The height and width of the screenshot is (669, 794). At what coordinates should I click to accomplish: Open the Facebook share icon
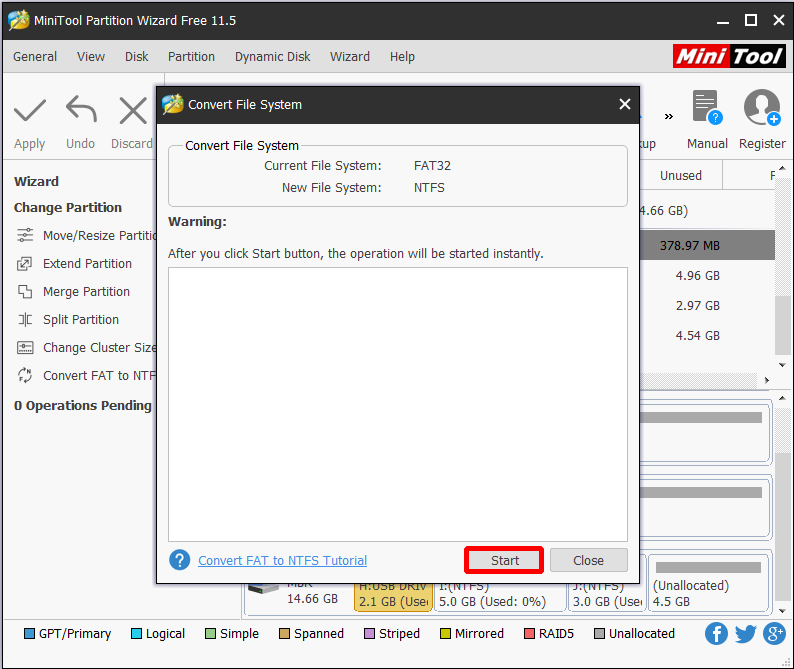point(716,634)
